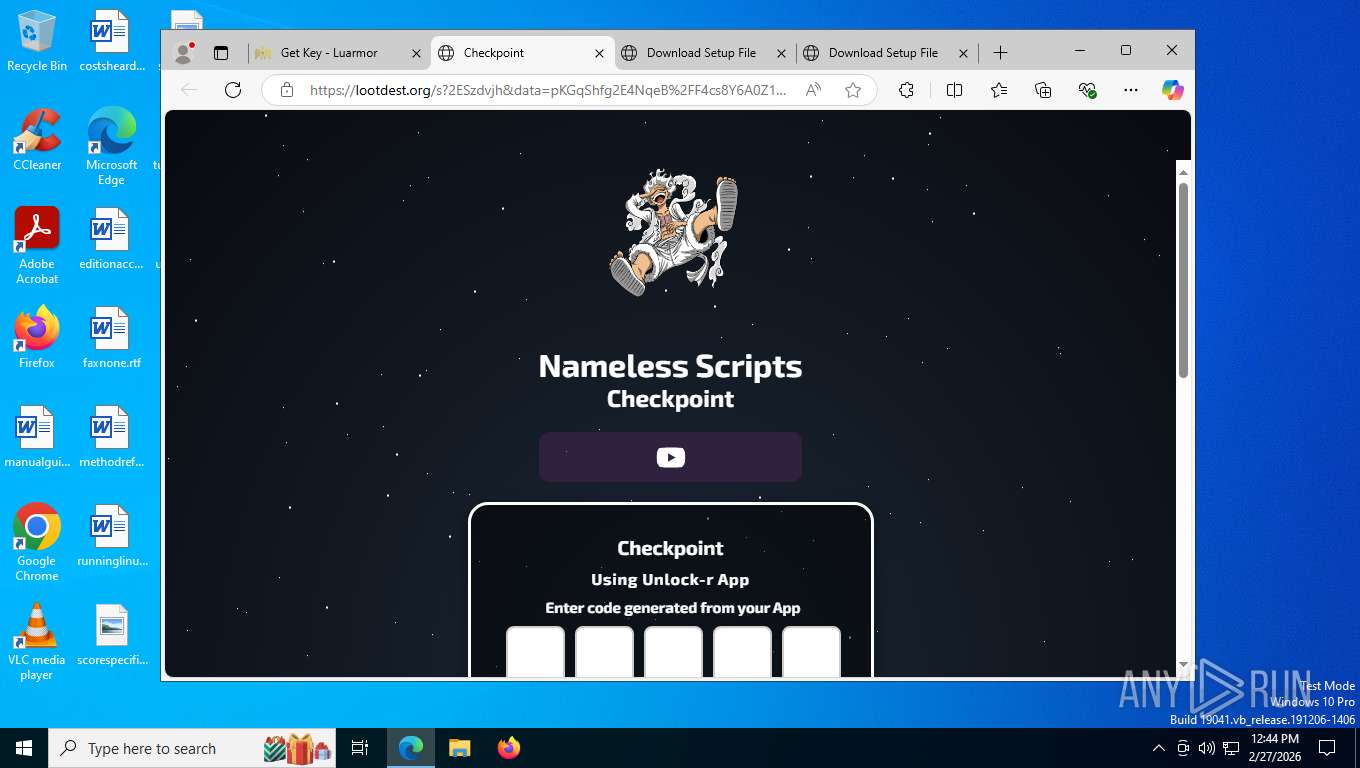Open the volume control in system tray
The height and width of the screenshot is (768, 1360).
pos(1207,748)
